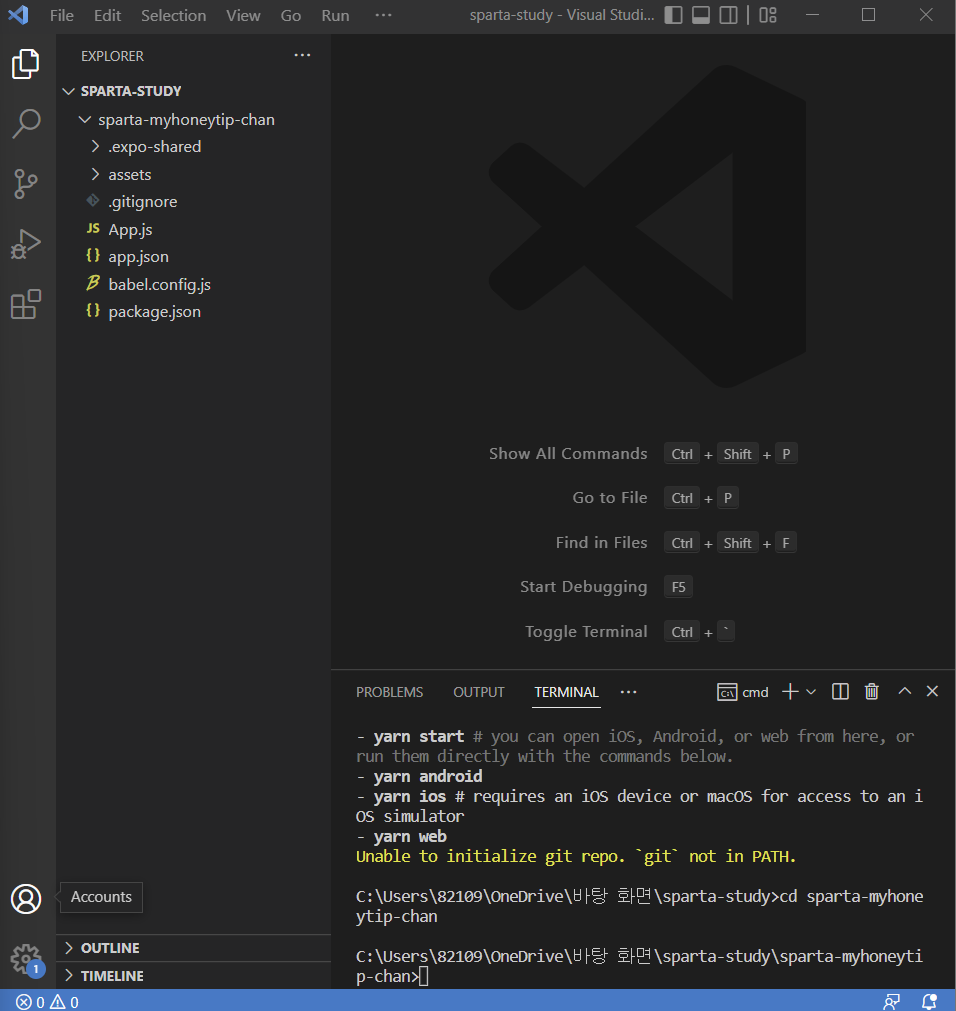Screen dimensions: 956x1011
Task: Open the Go menu
Action: click(291, 15)
